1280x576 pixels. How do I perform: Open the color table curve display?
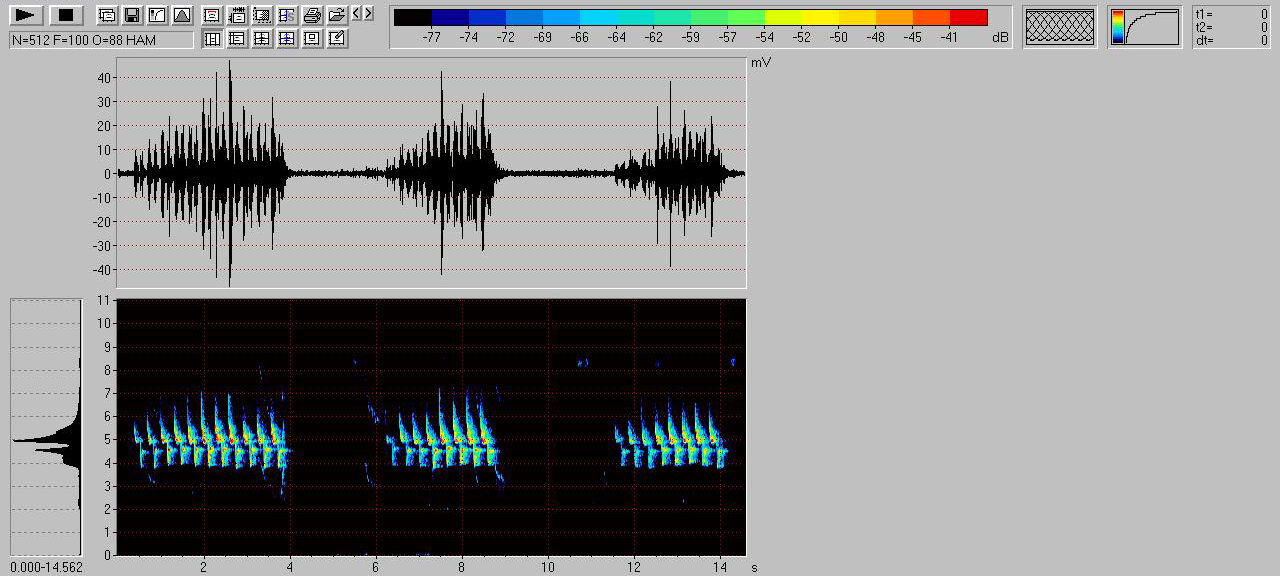pos(1144,27)
